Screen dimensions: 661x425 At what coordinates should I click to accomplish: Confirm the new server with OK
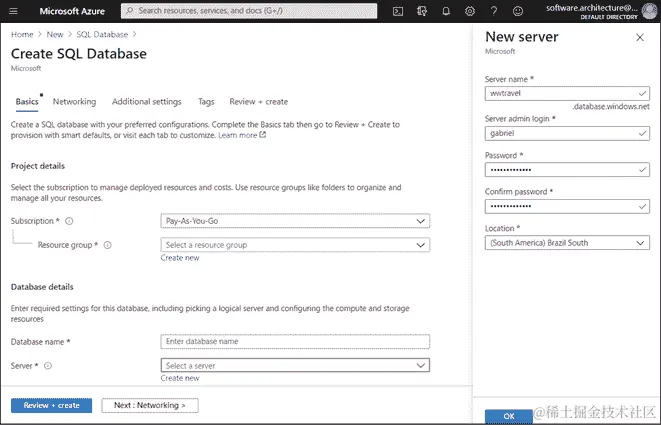point(509,416)
